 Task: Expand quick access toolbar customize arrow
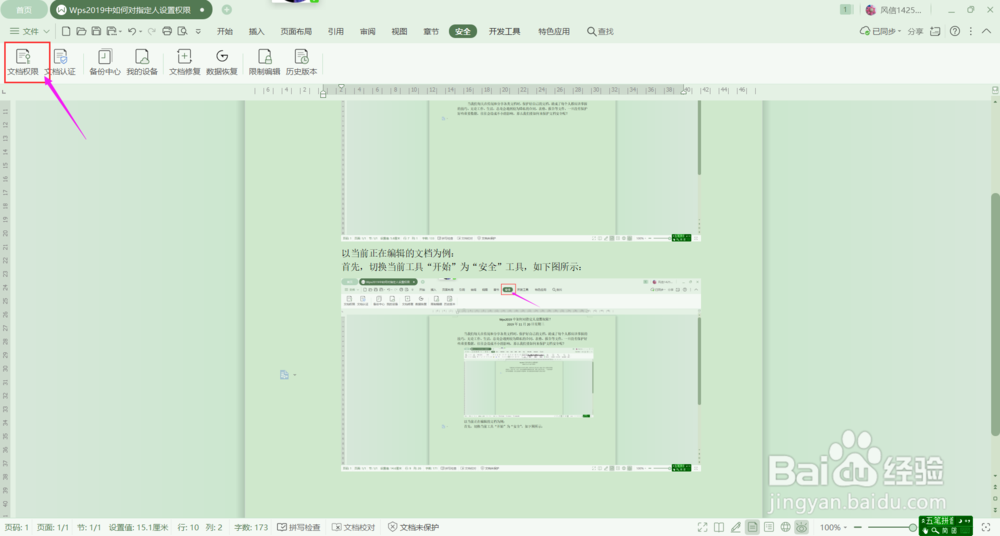198,31
